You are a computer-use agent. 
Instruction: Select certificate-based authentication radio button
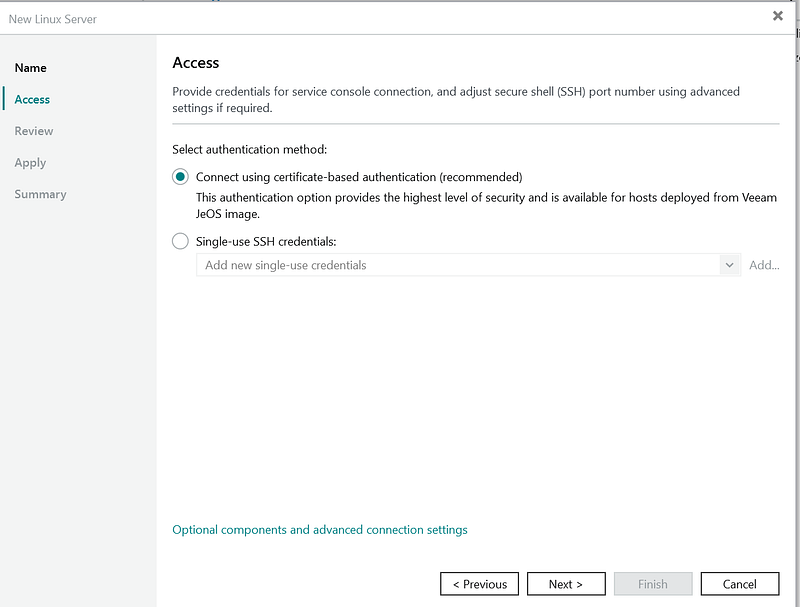point(180,177)
